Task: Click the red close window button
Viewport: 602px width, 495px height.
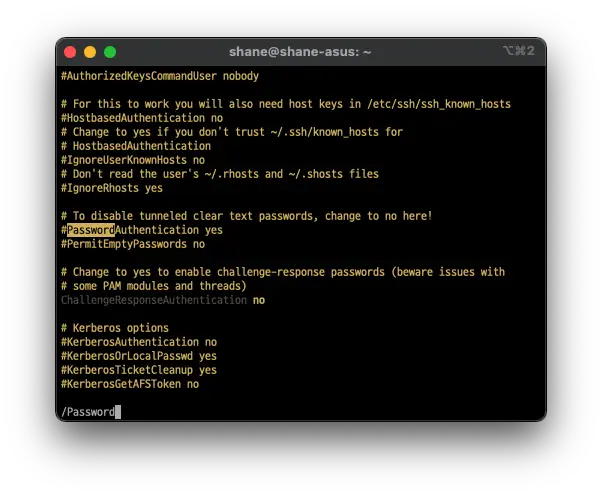Action: pos(70,52)
